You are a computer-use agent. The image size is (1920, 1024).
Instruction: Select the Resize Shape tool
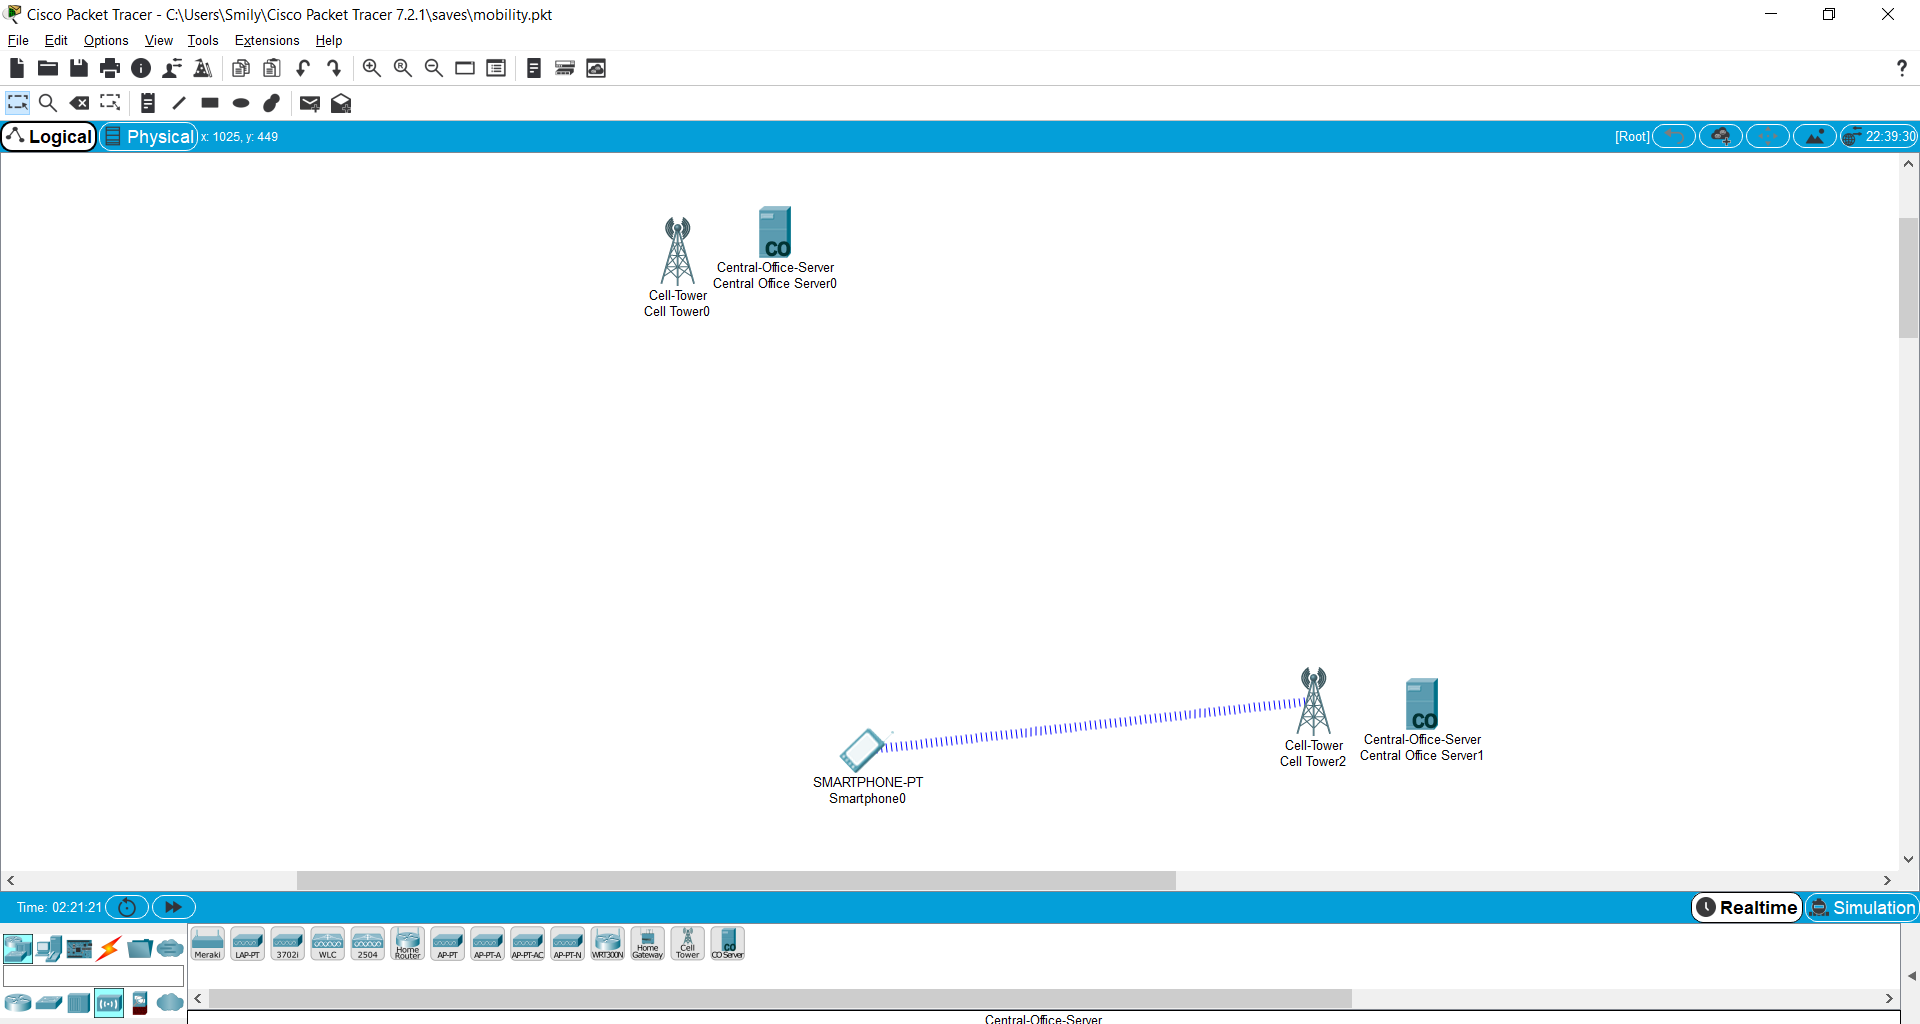coord(110,103)
